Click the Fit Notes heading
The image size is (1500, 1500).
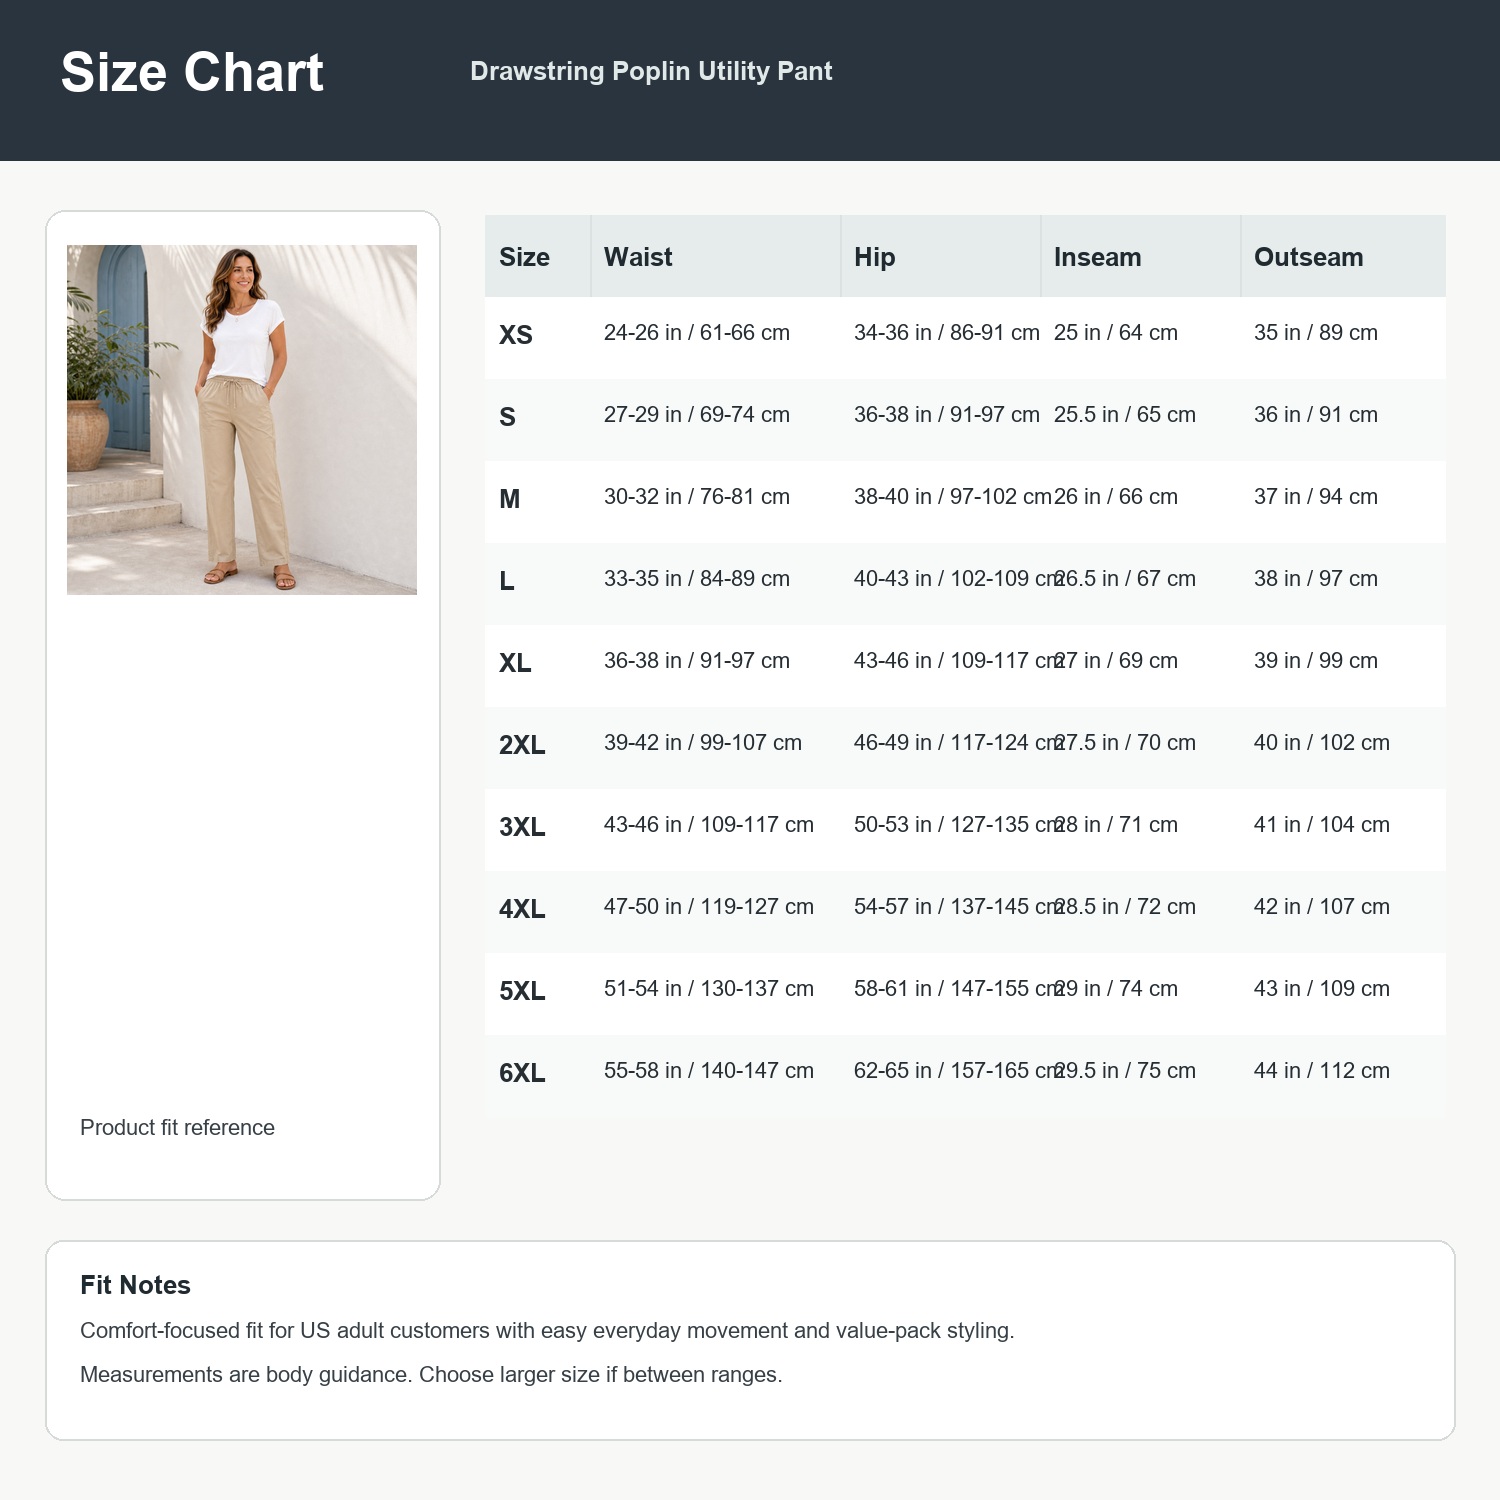pyautogui.click(x=135, y=1285)
